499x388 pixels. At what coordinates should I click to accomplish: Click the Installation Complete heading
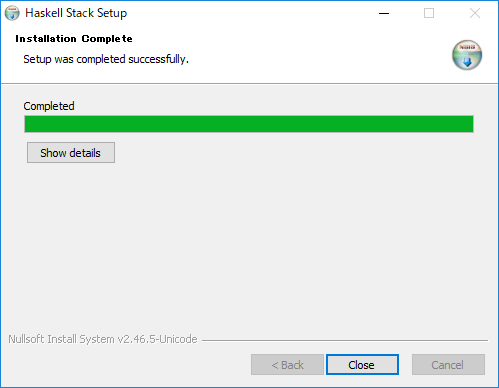(x=74, y=39)
